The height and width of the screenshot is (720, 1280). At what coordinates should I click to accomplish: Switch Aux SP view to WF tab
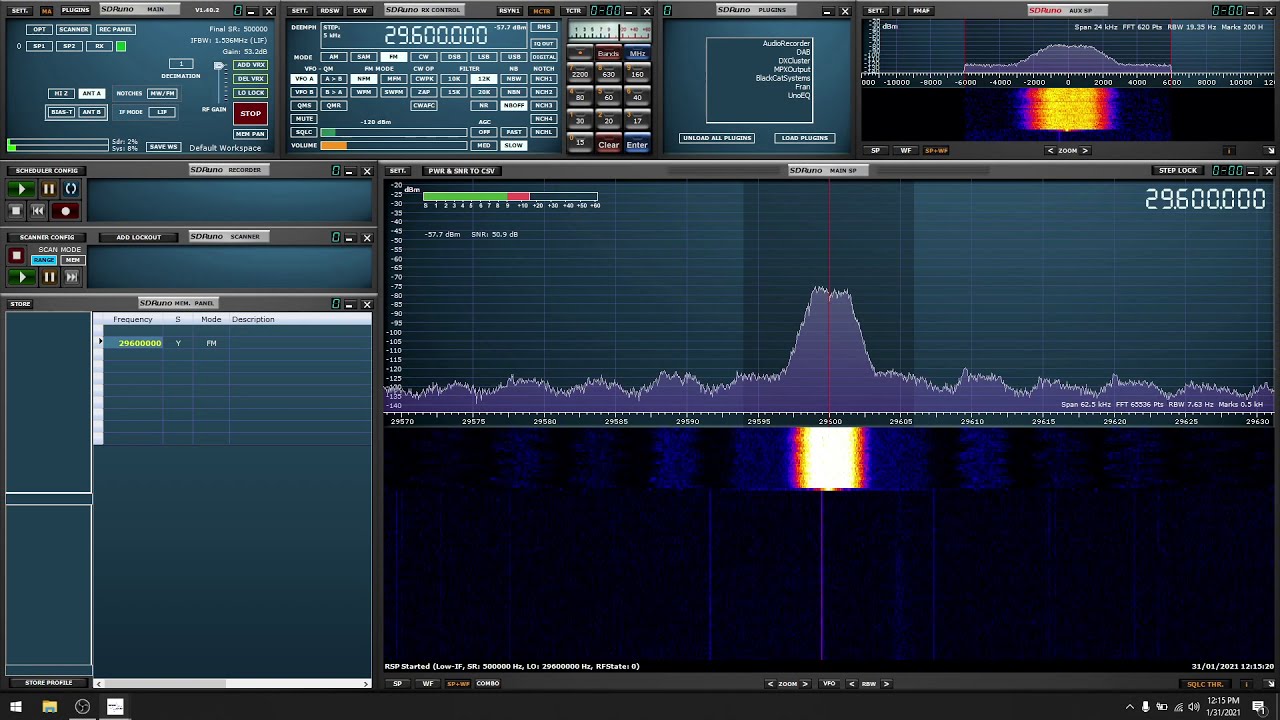pyautogui.click(x=906, y=151)
